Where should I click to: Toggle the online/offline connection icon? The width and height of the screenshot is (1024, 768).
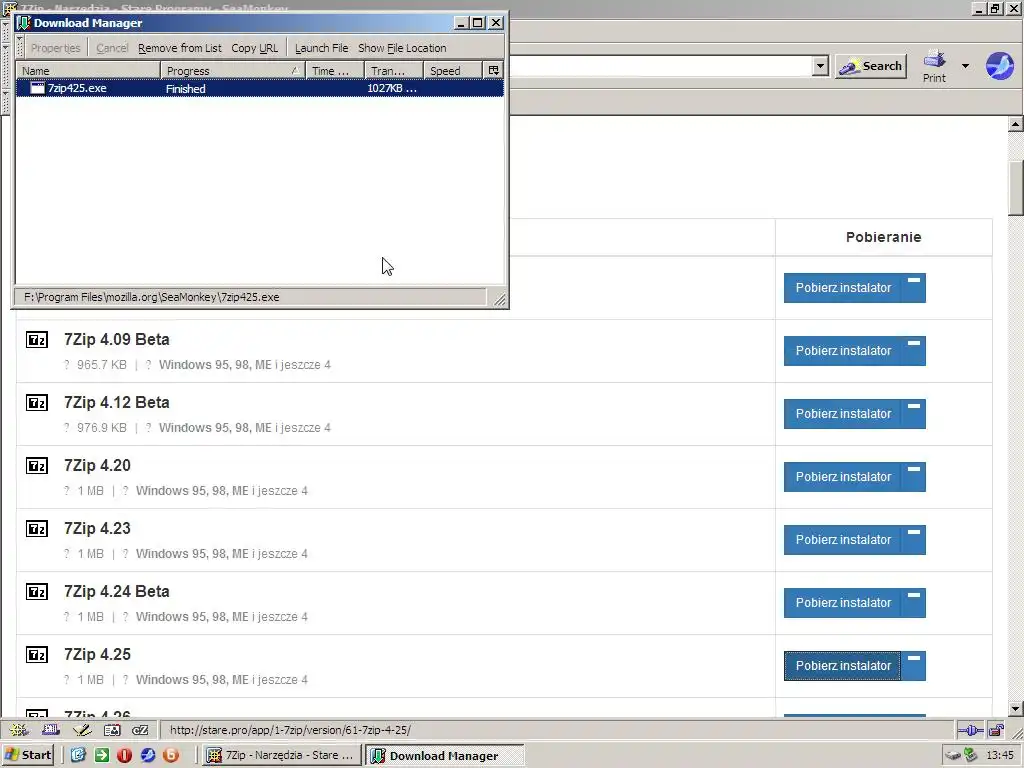[x=970, y=730]
